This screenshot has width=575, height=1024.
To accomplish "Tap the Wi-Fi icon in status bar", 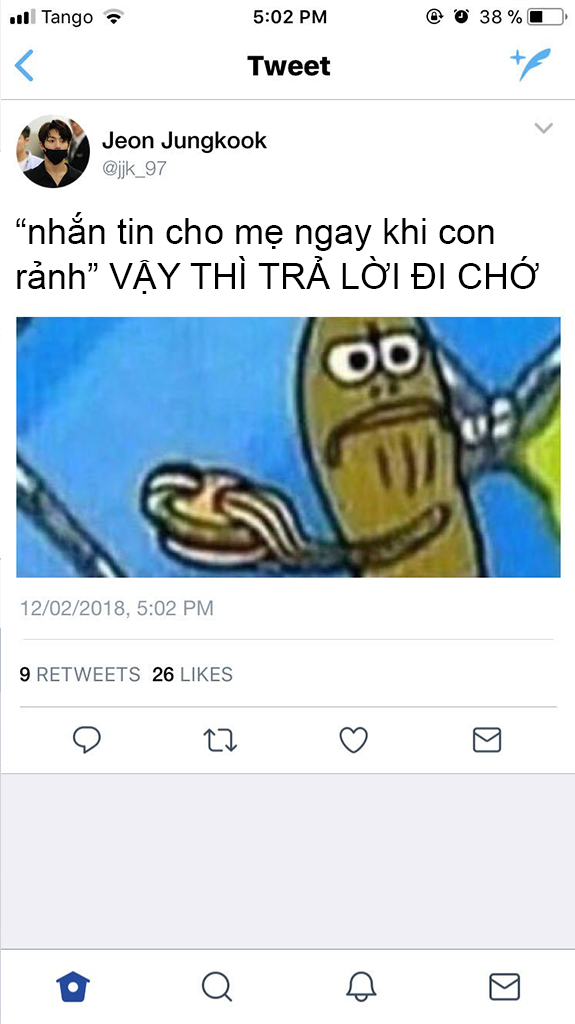I will 114,17.
